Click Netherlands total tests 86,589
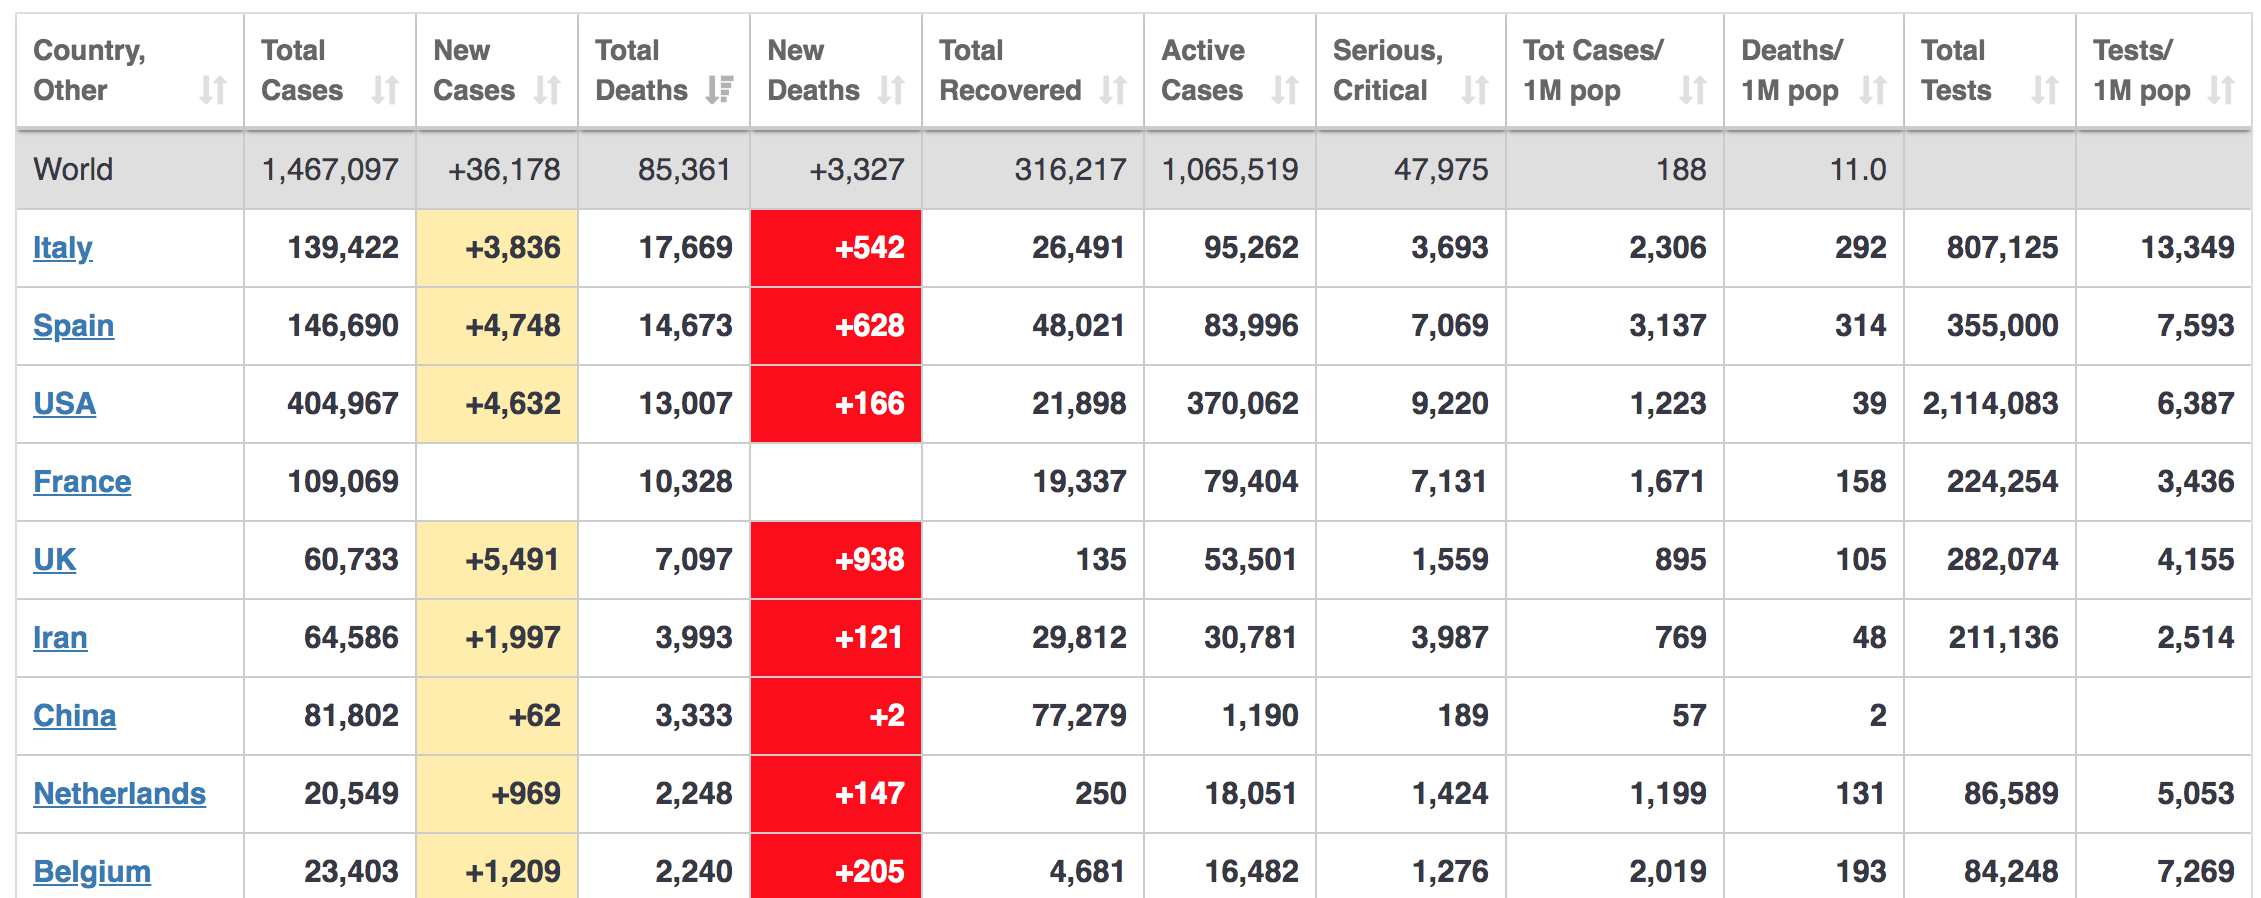 [x=2011, y=794]
